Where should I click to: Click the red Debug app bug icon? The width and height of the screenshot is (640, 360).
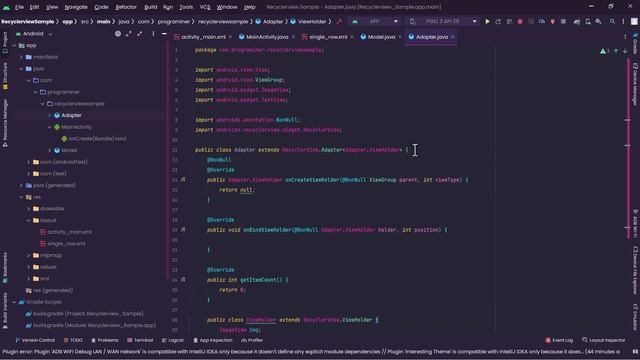(x=520, y=21)
